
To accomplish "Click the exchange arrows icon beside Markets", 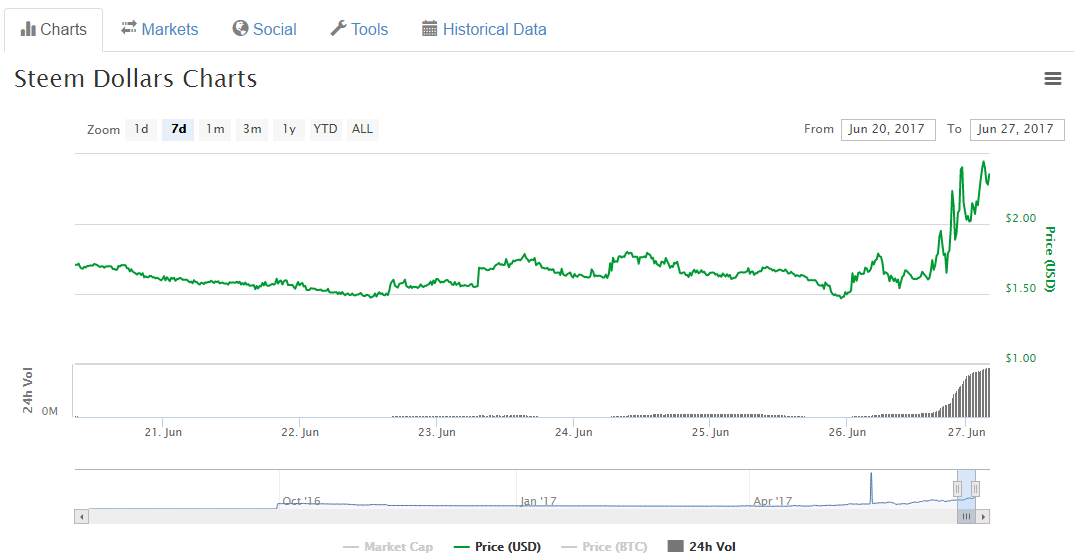I will pyautogui.click(x=129, y=28).
